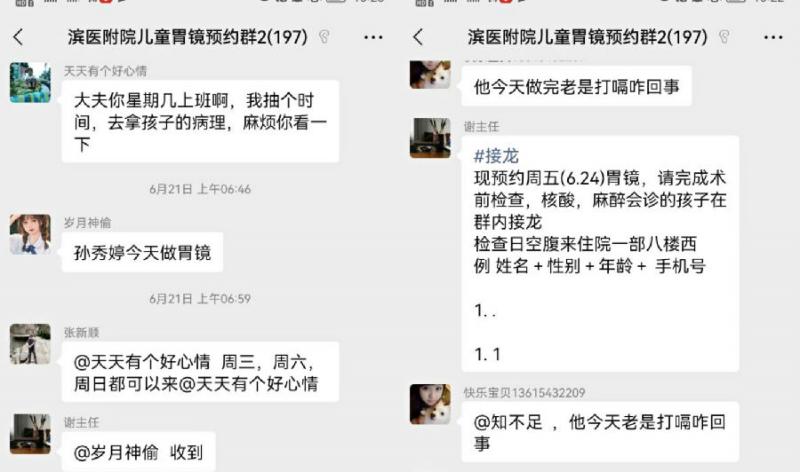This screenshot has width=800, height=472.
Task: Tap the back arrow in right chat
Action: pyautogui.click(x=419, y=37)
